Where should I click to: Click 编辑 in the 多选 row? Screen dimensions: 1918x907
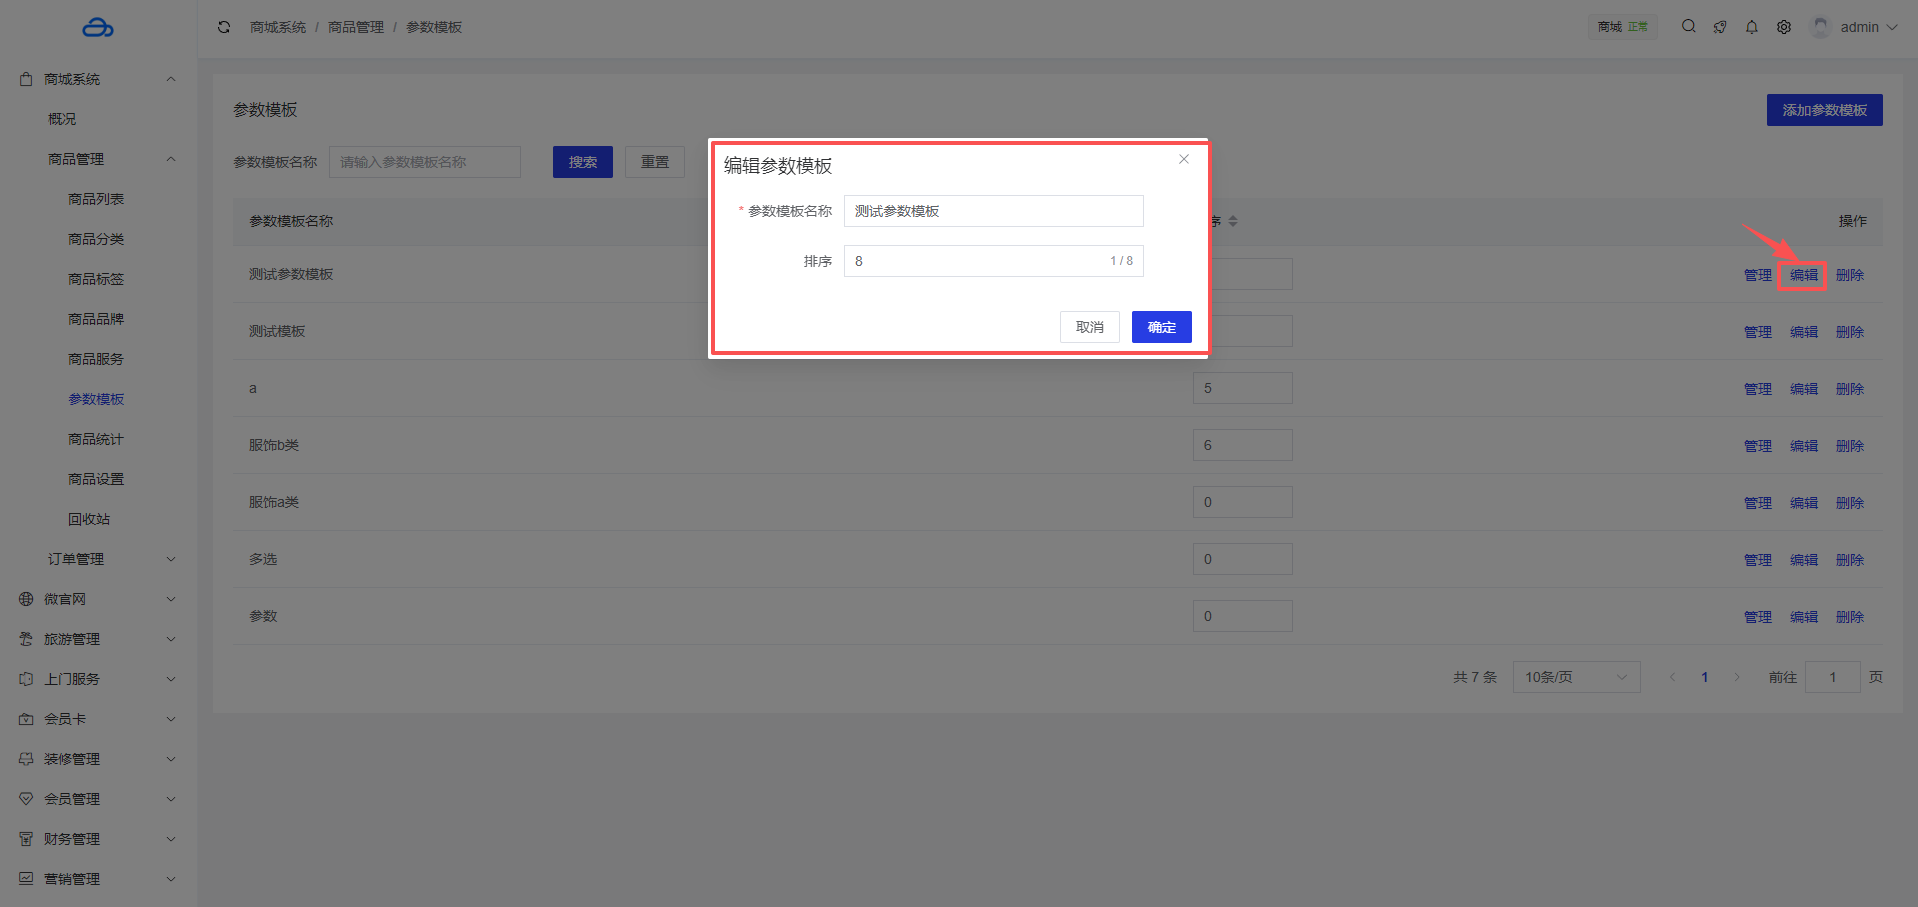point(1804,560)
